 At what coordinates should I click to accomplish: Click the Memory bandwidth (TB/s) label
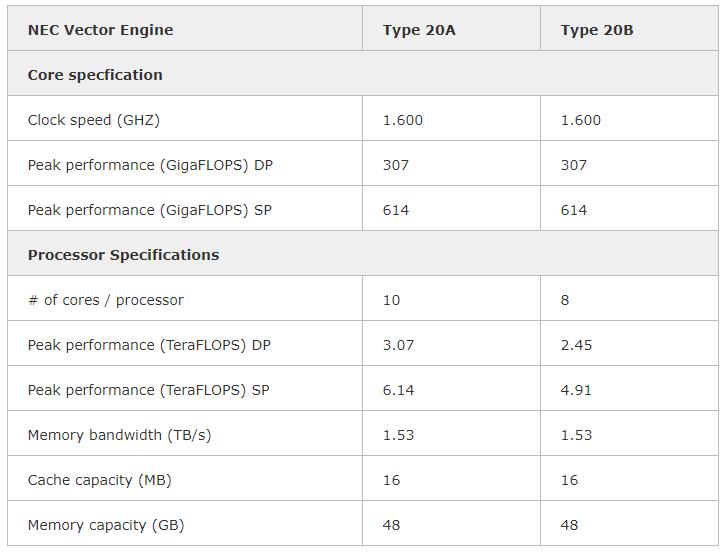[119, 435]
